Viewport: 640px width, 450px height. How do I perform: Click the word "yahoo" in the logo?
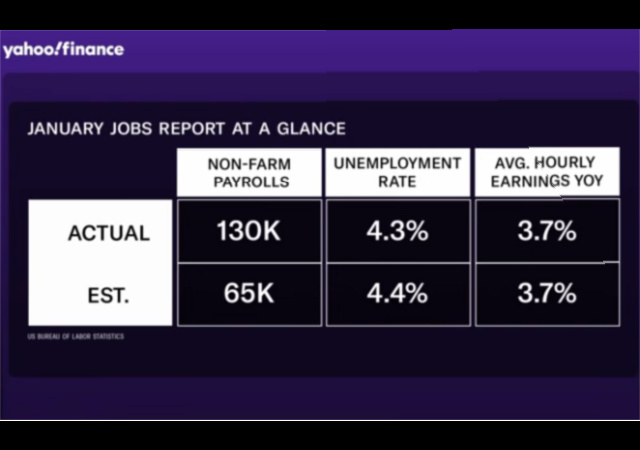32,50
